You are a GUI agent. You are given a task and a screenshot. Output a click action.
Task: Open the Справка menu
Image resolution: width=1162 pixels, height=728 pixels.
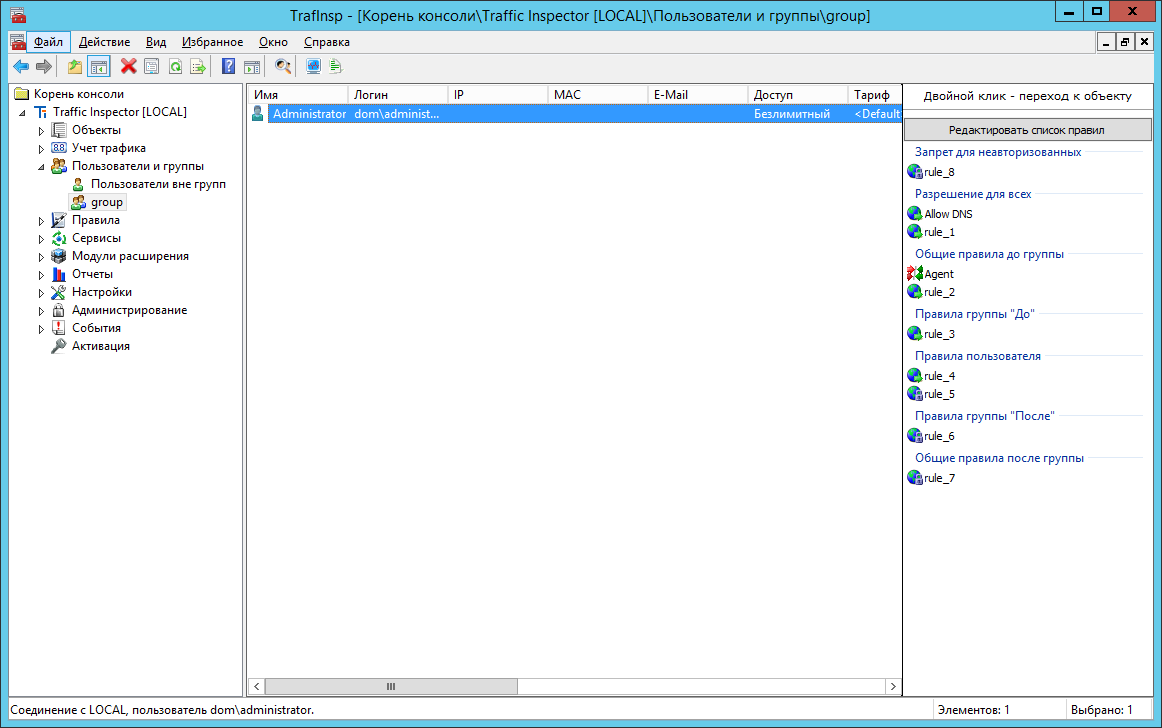pyautogui.click(x=327, y=42)
